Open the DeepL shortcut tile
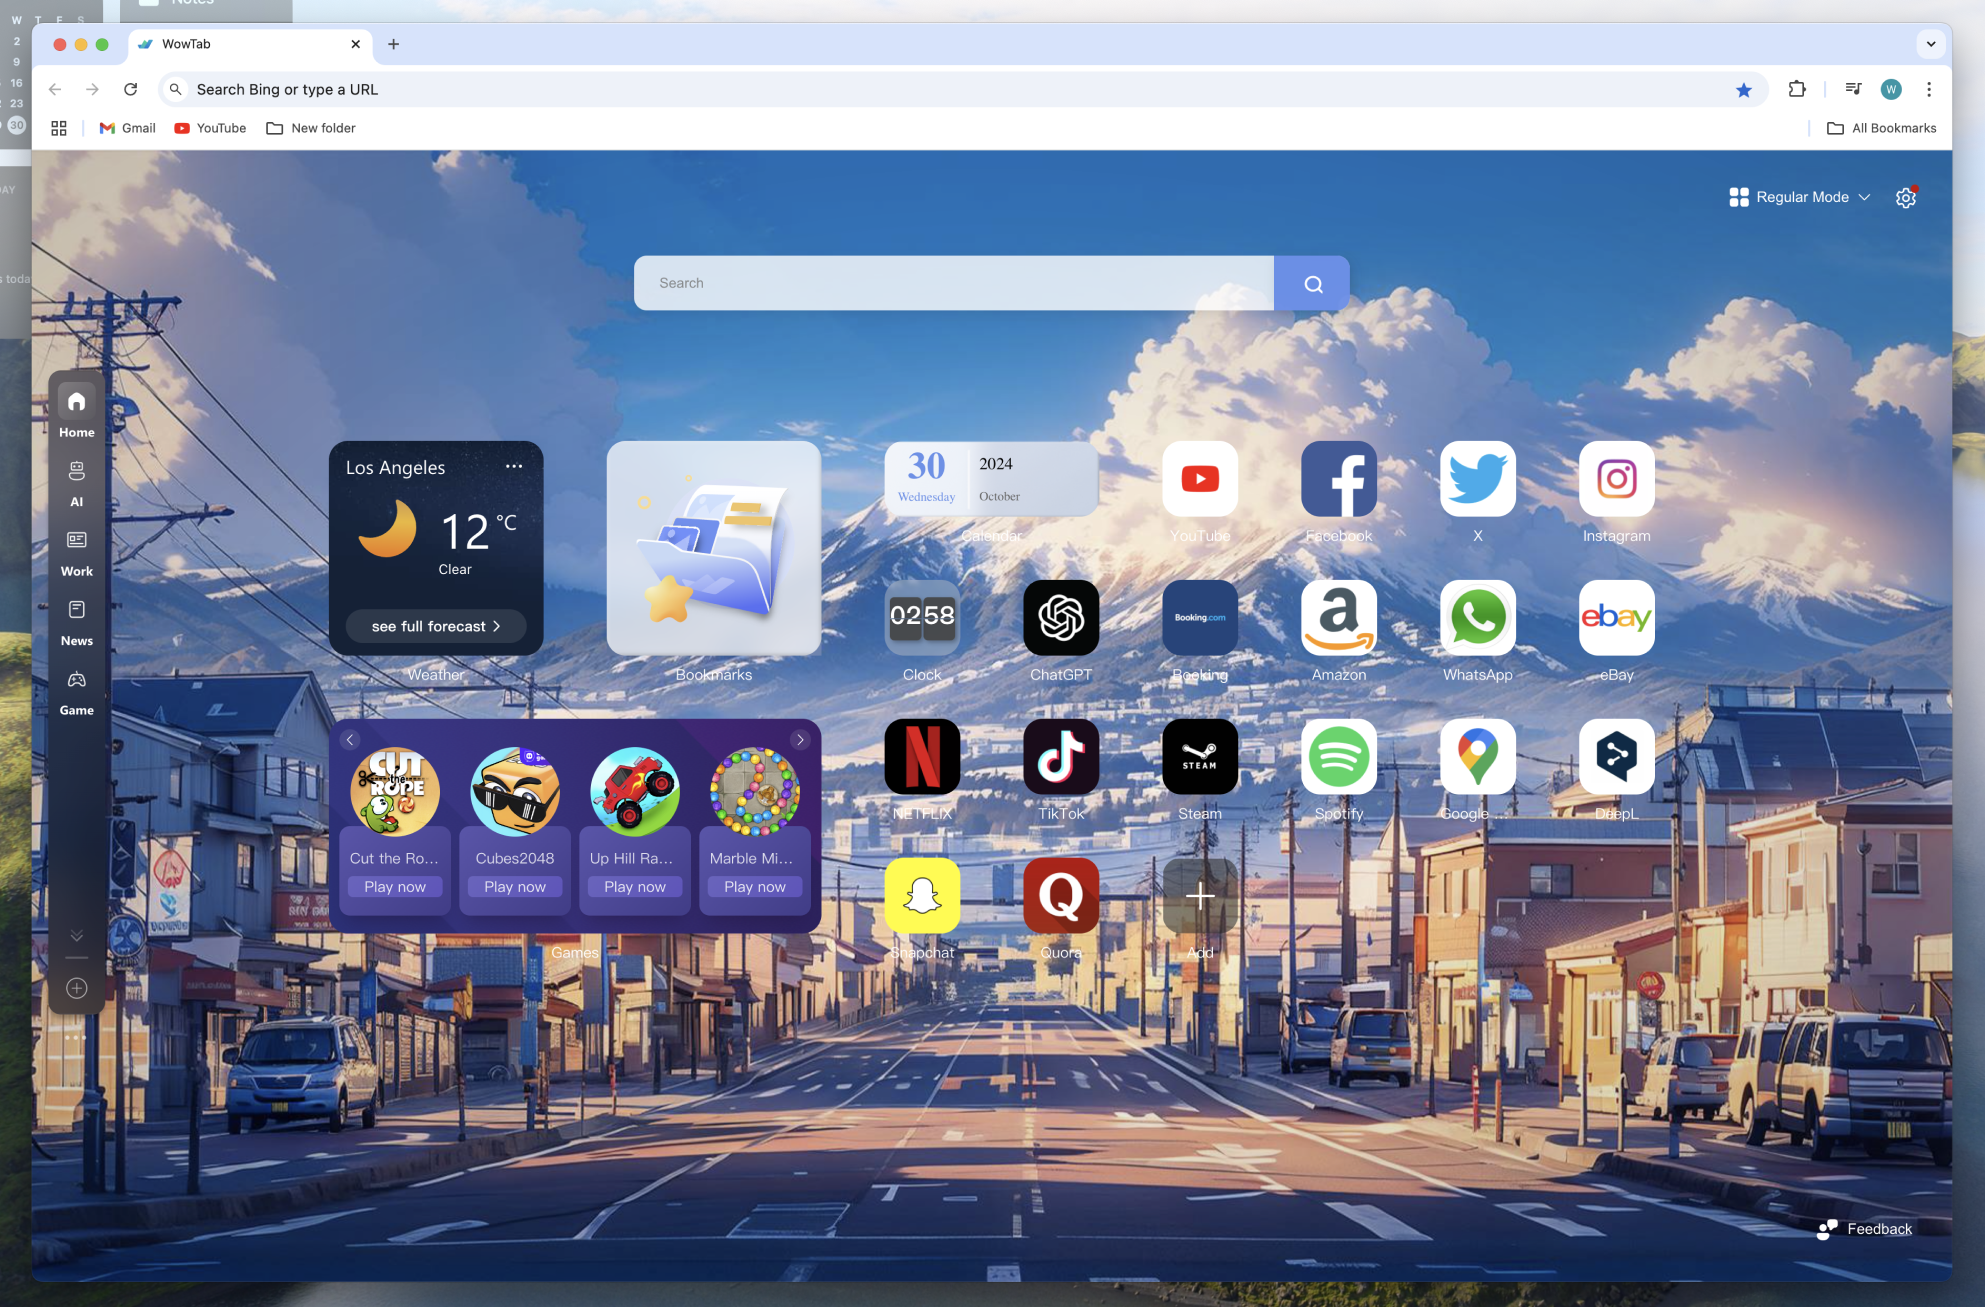 (1617, 757)
